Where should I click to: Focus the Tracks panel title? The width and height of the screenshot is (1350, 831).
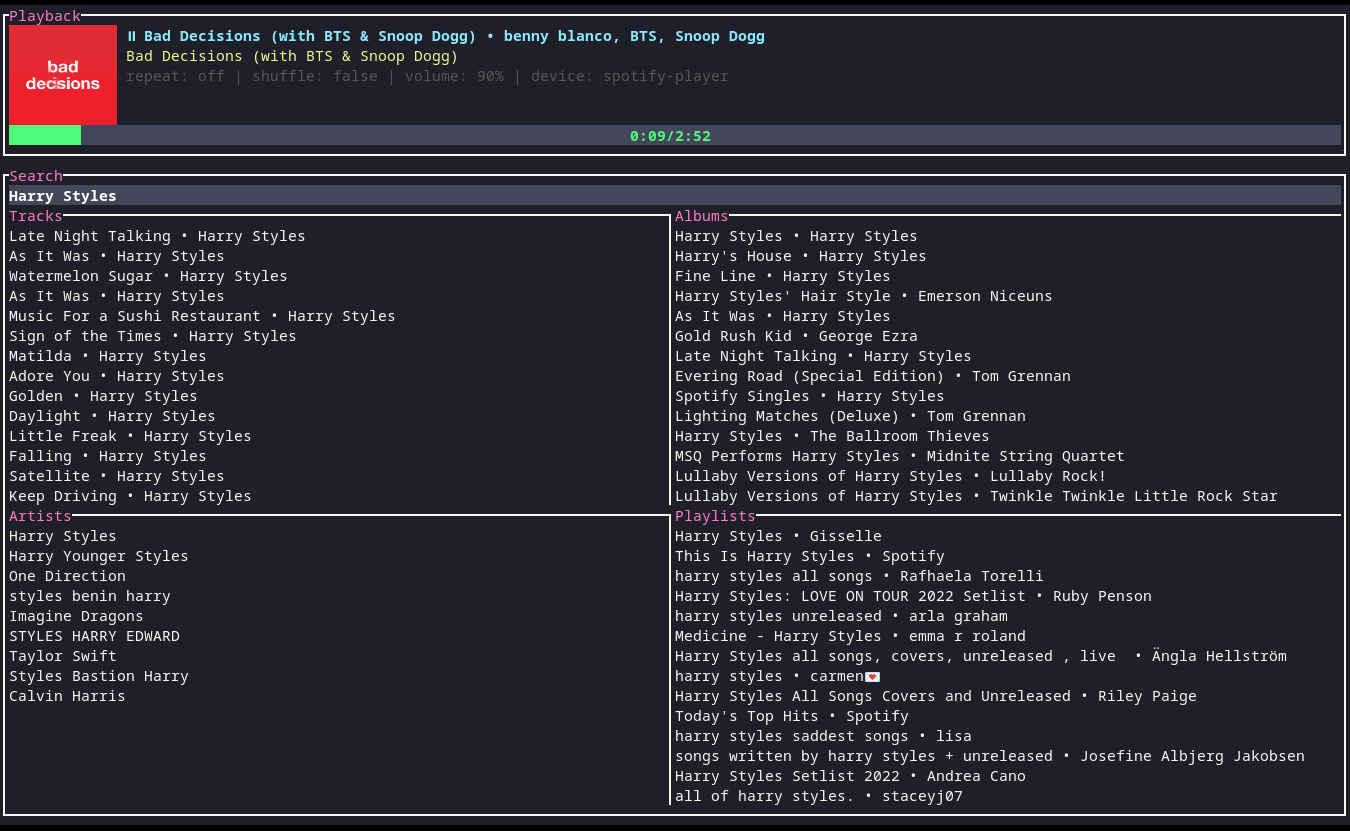(x=36, y=216)
